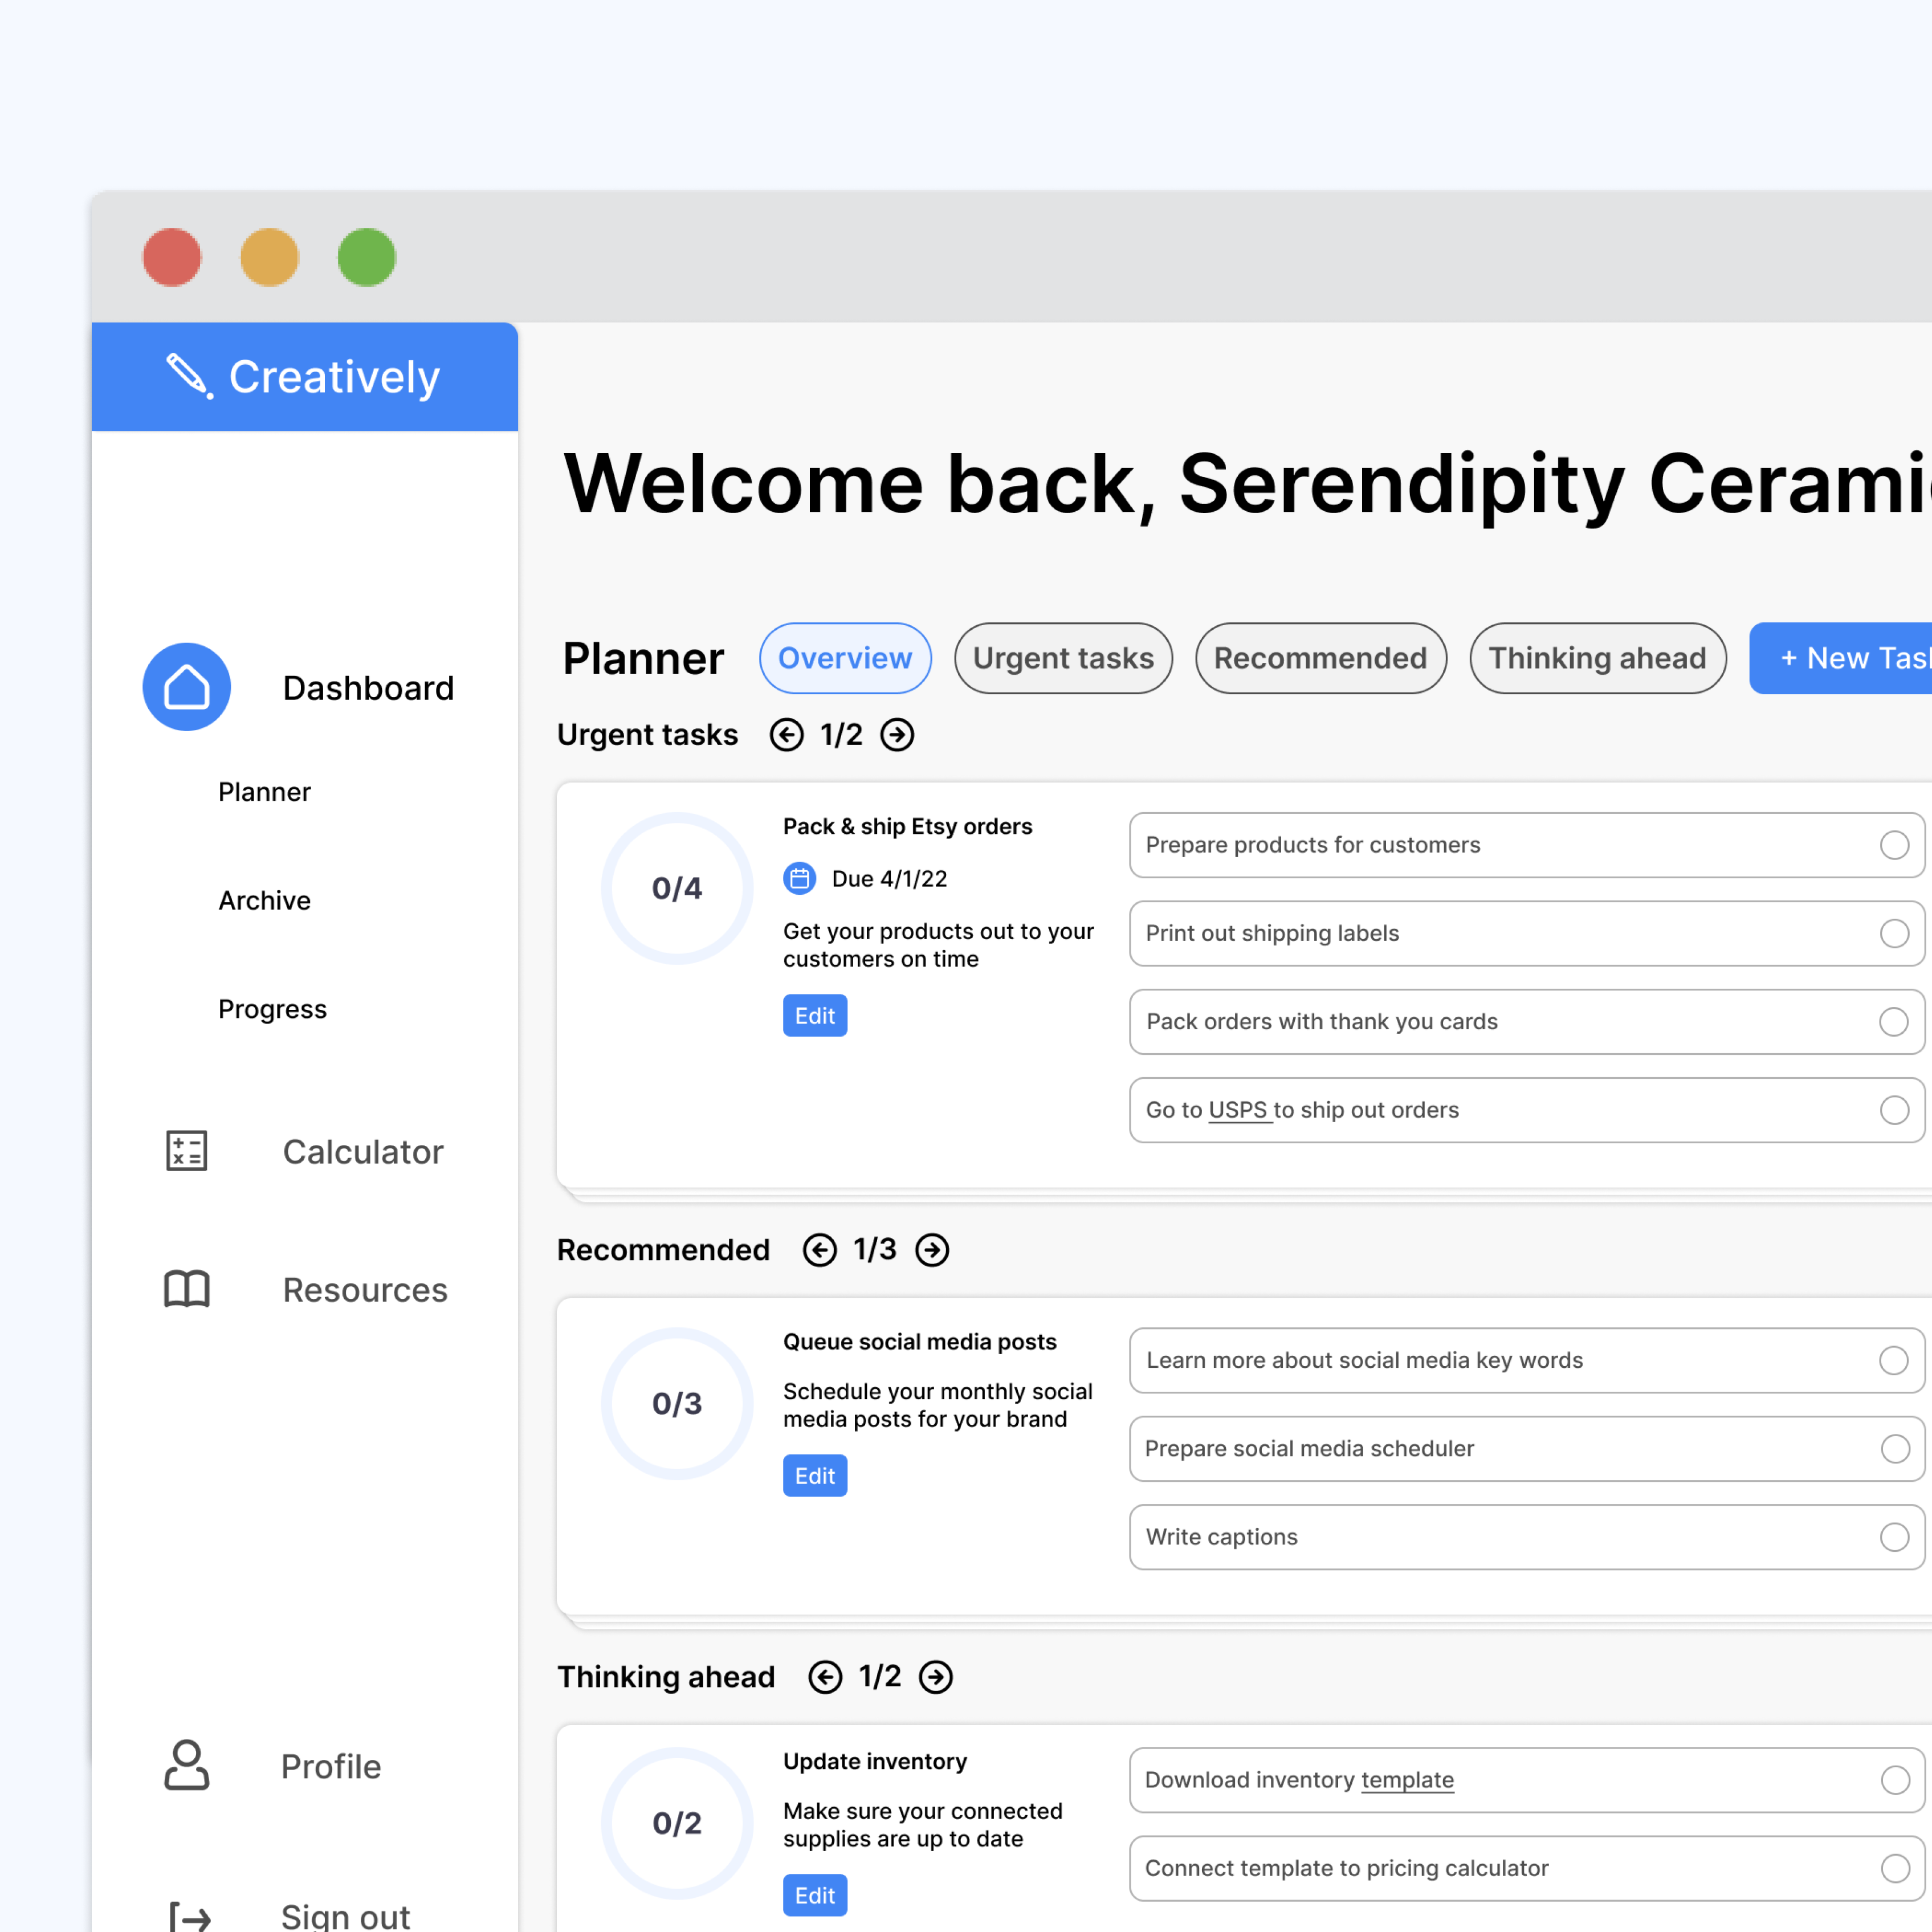Edit the Pack & ship Etsy orders task
This screenshot has width=1932, height=1932.
click(815, 1016)
